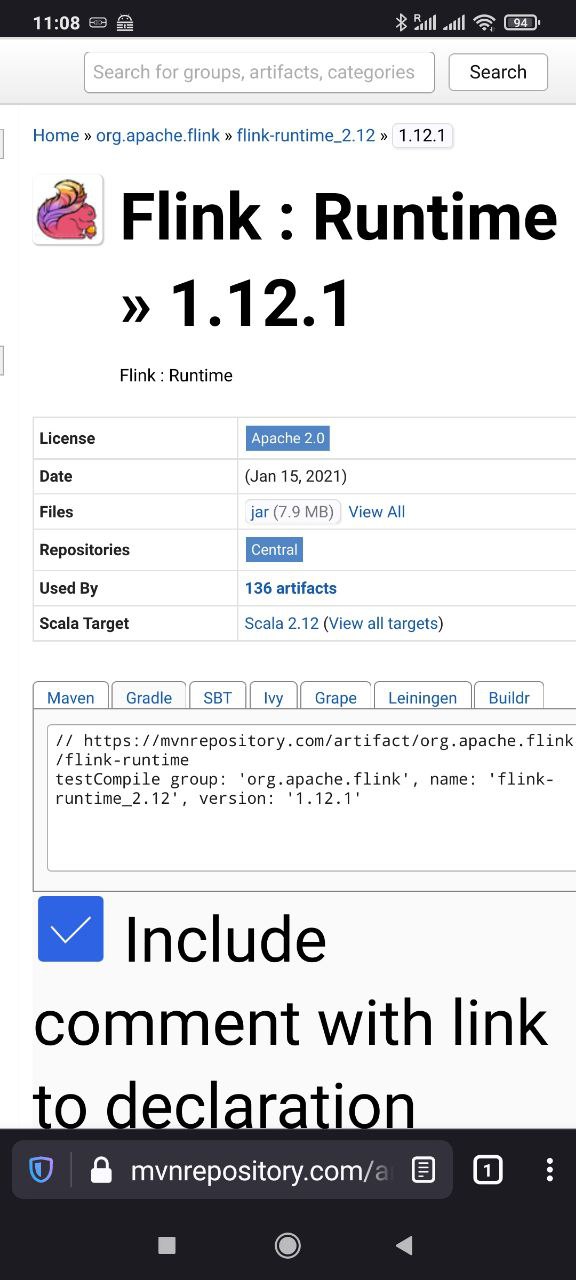Open the Apache 2.0 license tag
Image resolution: width=576 pixels, height=1280 pixels.
pyautogui.click(x=288, y=438)
